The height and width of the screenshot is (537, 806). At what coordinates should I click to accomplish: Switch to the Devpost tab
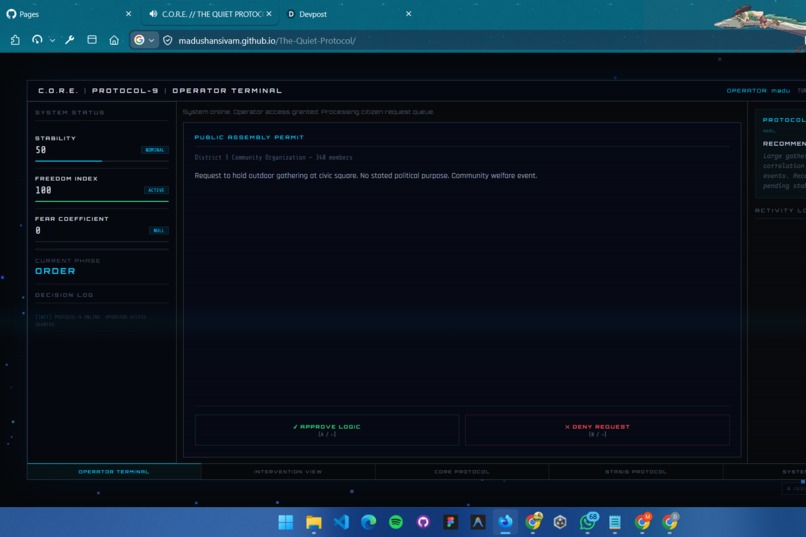coord(350,14)
